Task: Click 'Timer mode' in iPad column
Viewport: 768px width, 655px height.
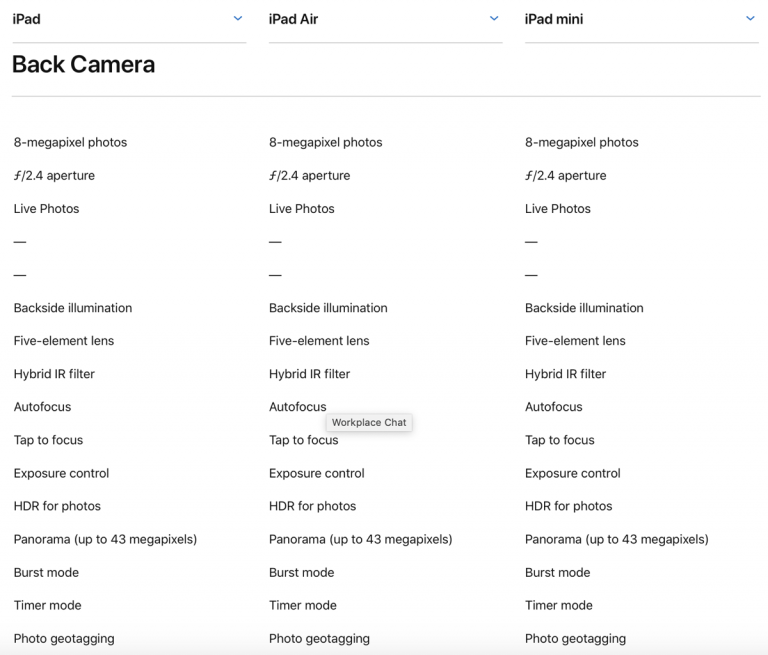Action: click(47, 605)
